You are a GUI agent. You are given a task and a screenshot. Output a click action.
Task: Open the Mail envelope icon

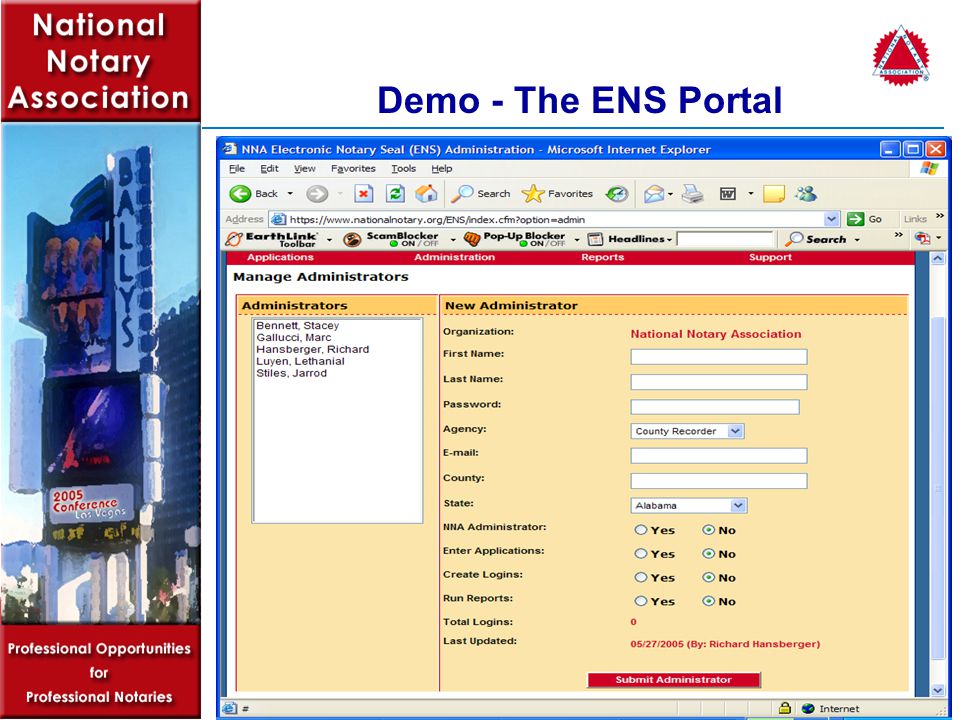click(x=654, y=194)
